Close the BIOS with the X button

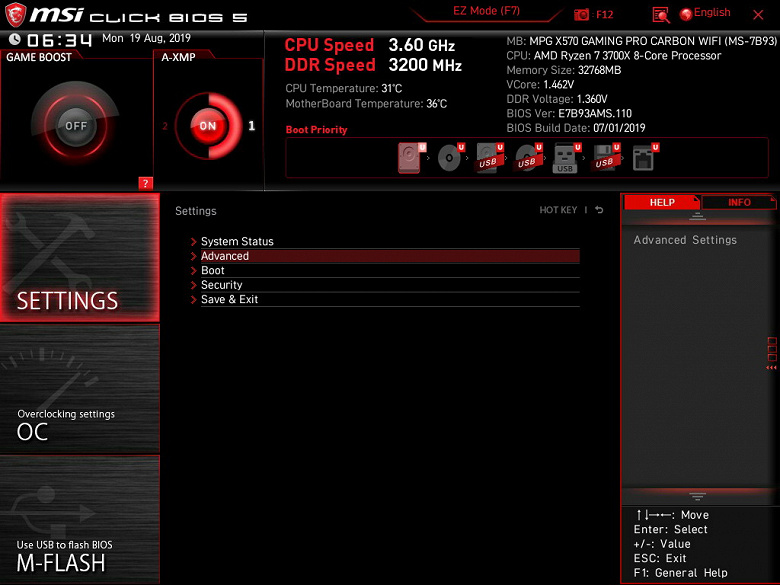[758, 15]
